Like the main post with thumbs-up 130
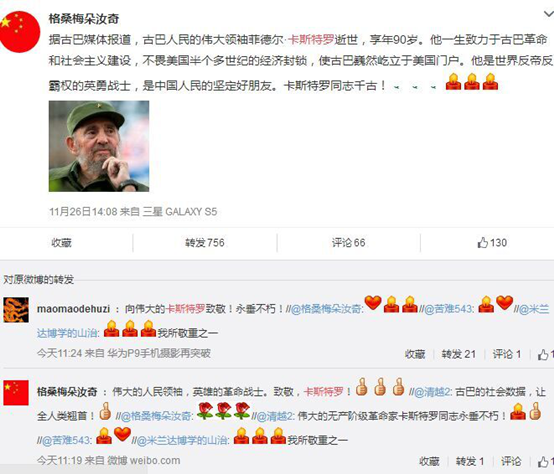 coord(492,243)
